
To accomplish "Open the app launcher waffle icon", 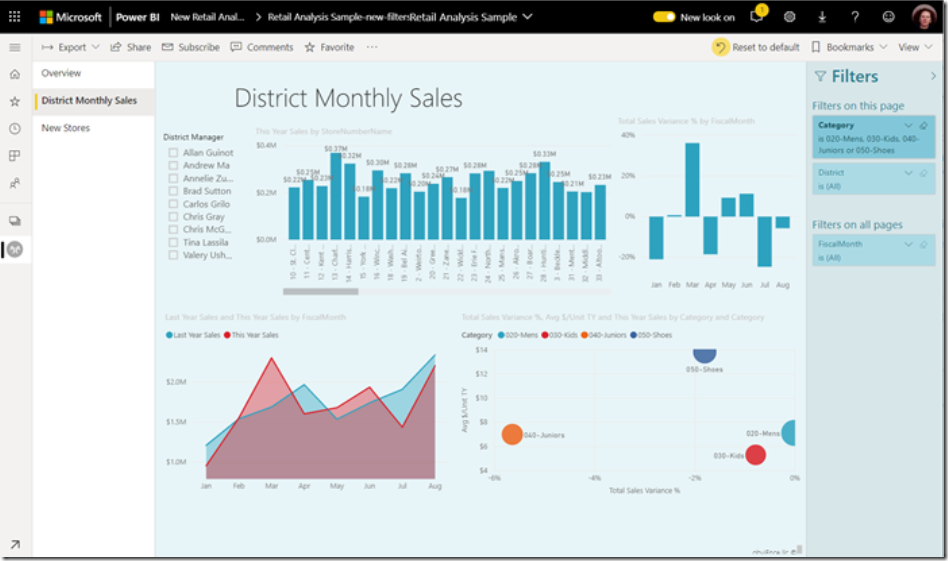I will (x=15, y=17).
